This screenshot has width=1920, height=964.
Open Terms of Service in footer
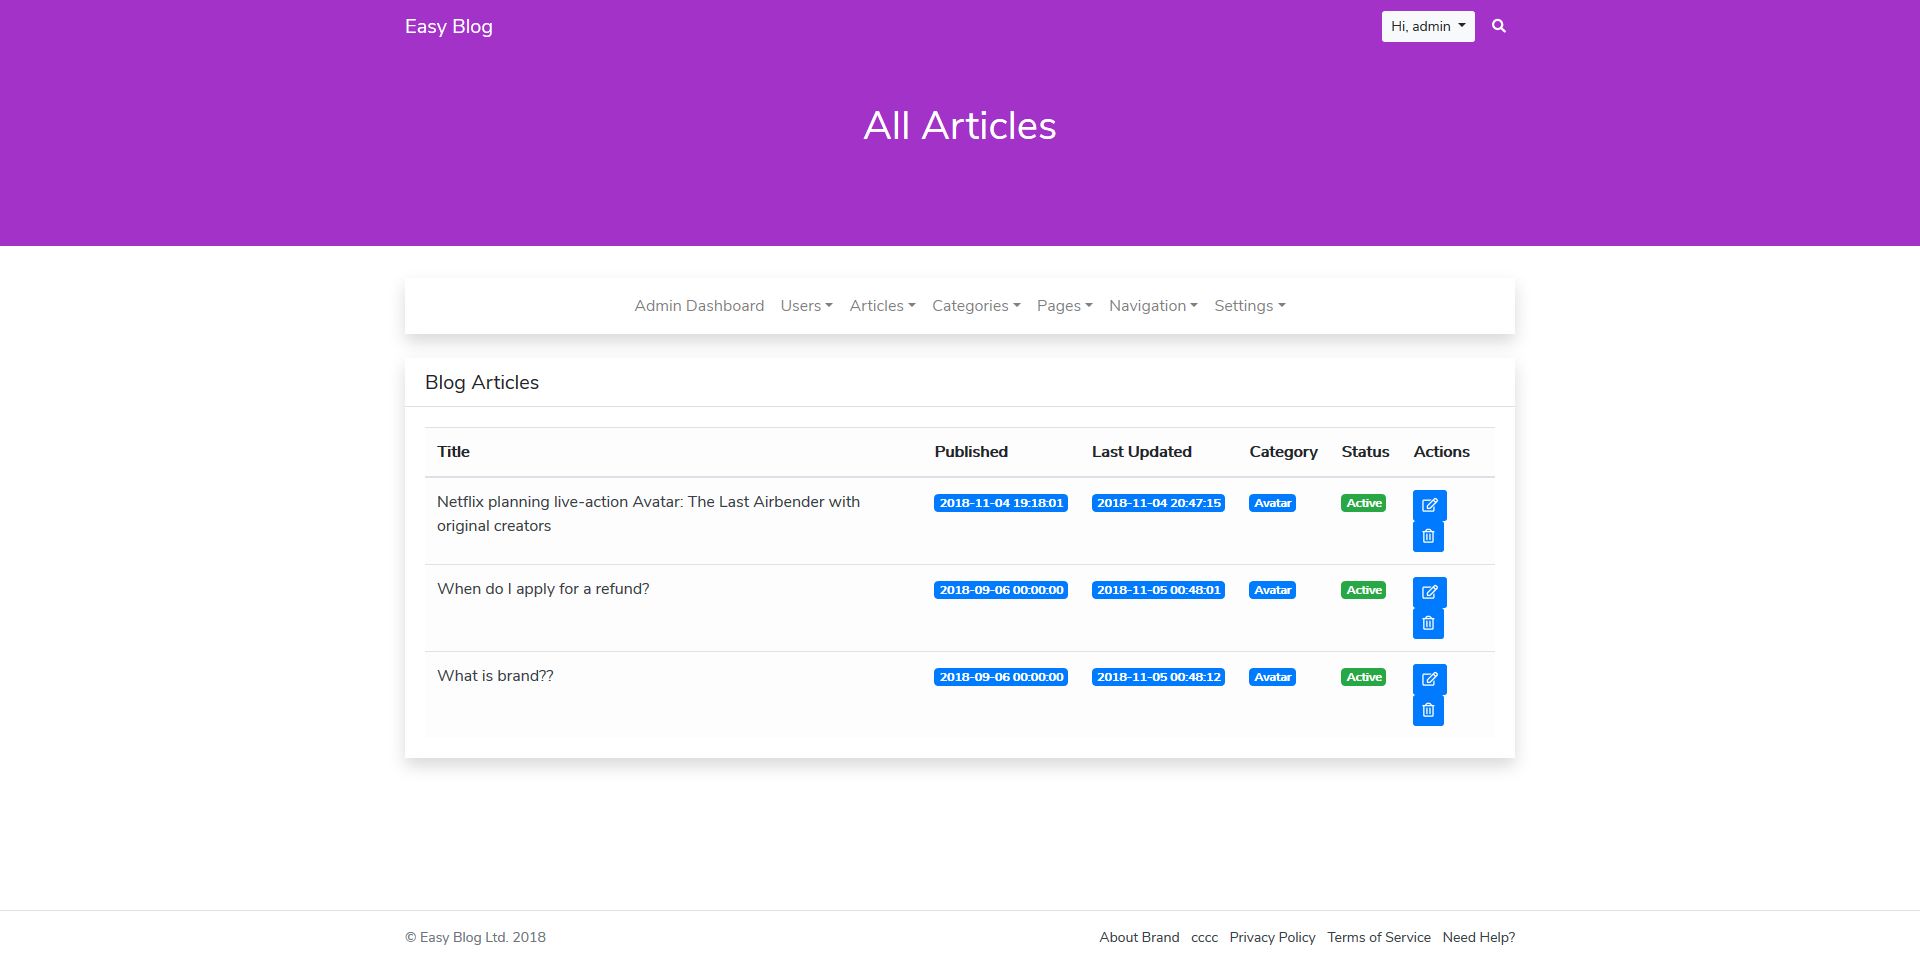(1378, 937)
